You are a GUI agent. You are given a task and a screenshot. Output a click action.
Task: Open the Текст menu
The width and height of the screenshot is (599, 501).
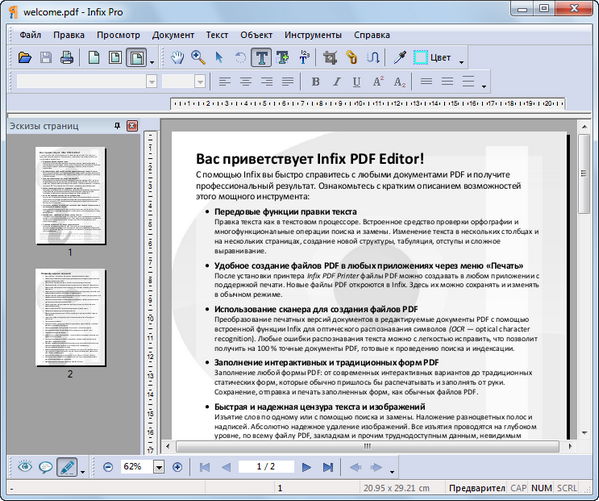point(217,35)
